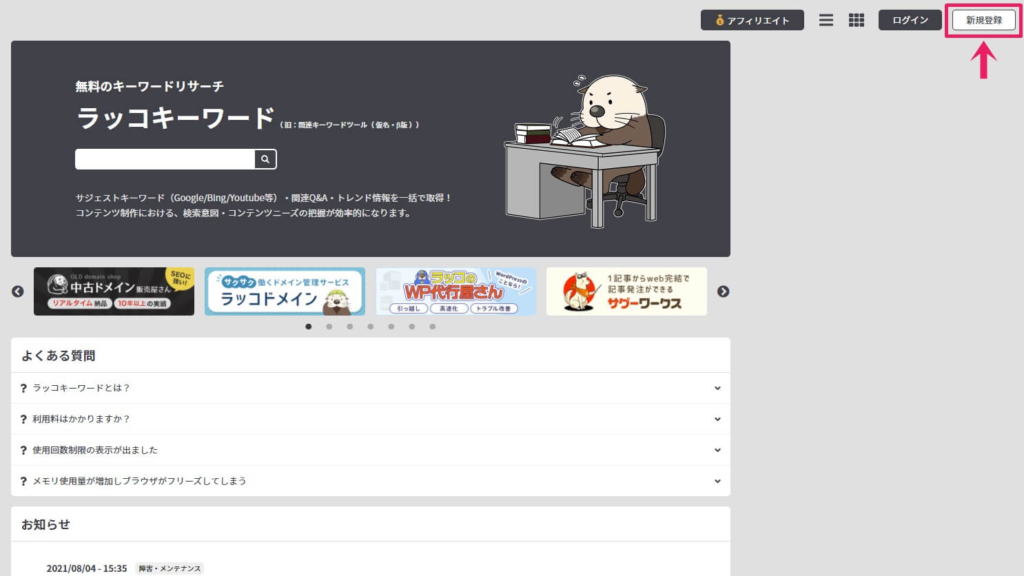The width and height of the screenshot is (1024, 576).
Task: Open the 中古ドメイン banner
Action: 114,291
